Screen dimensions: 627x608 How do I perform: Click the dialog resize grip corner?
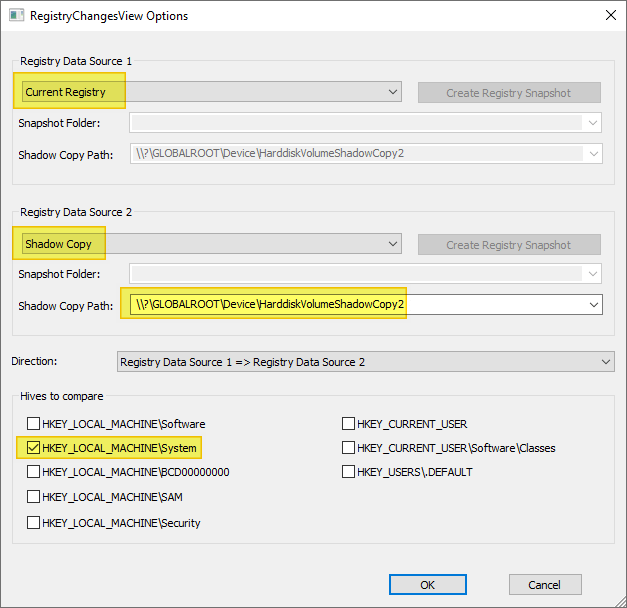pyautogui.click(x=620, y=601)
